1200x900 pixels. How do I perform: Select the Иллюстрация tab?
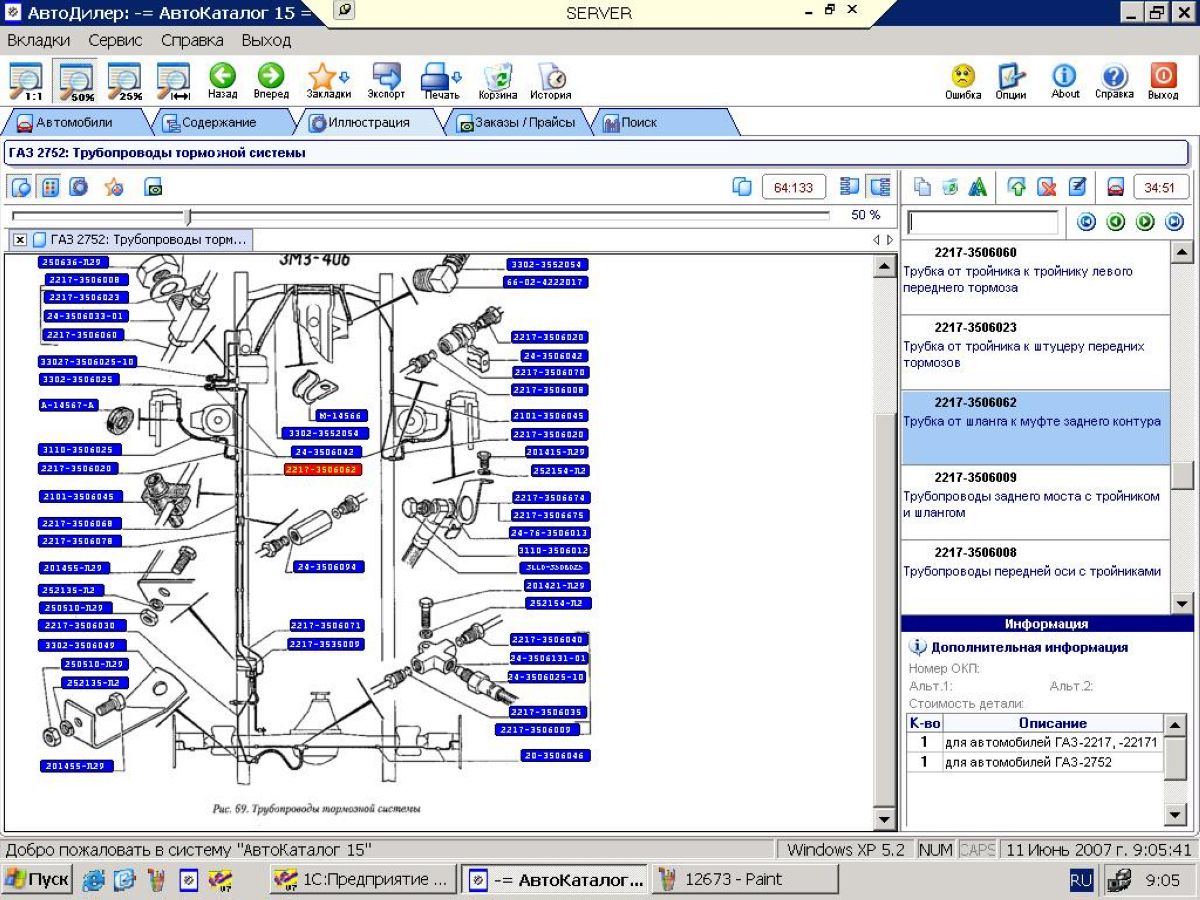369,123
